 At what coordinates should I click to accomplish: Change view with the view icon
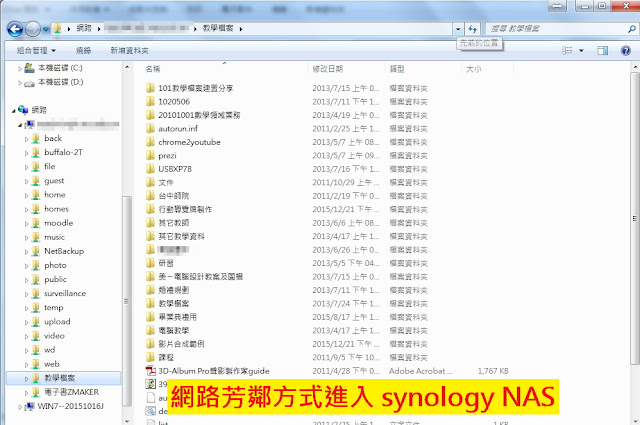pos(567,51)
